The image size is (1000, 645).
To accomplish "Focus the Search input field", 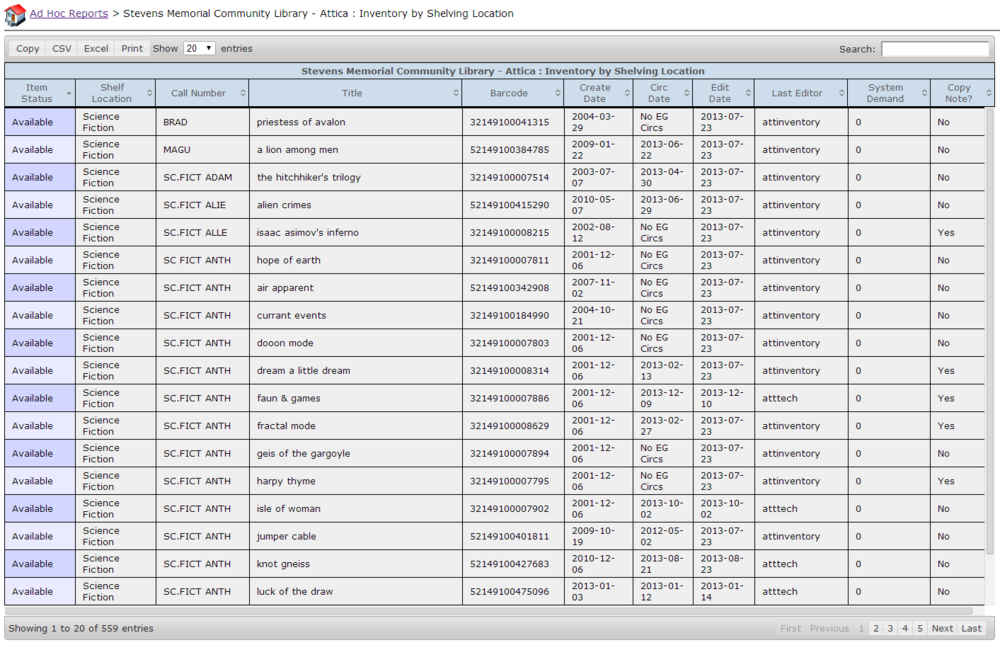I will tap(935, 49).
